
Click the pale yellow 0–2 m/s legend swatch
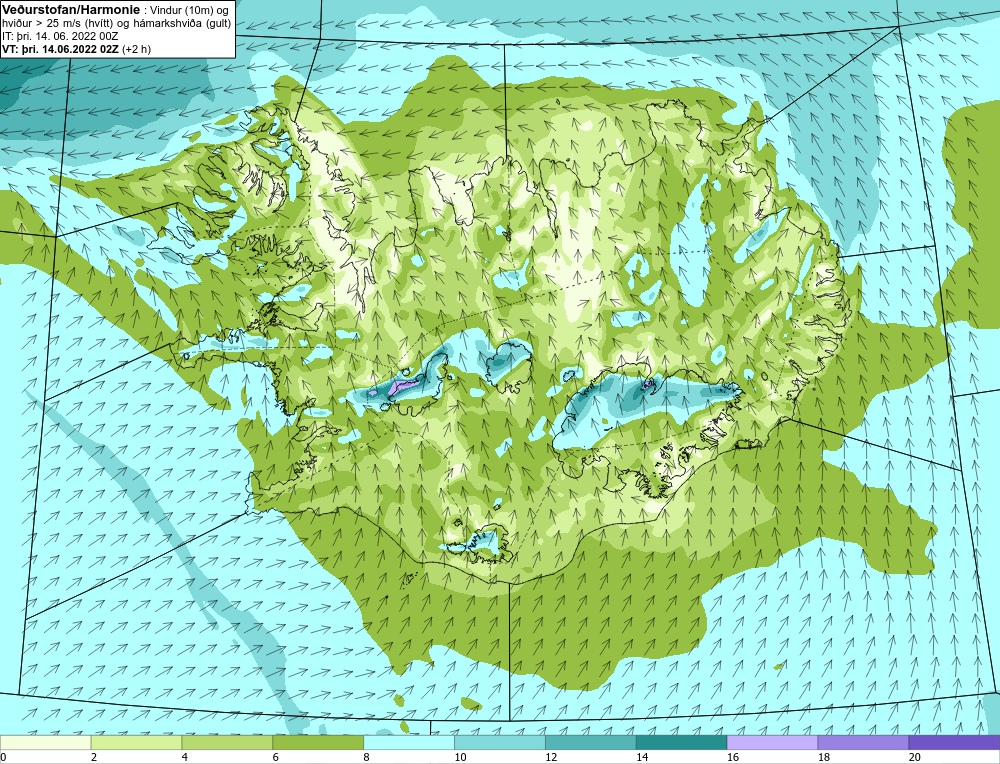click(46, 742)
